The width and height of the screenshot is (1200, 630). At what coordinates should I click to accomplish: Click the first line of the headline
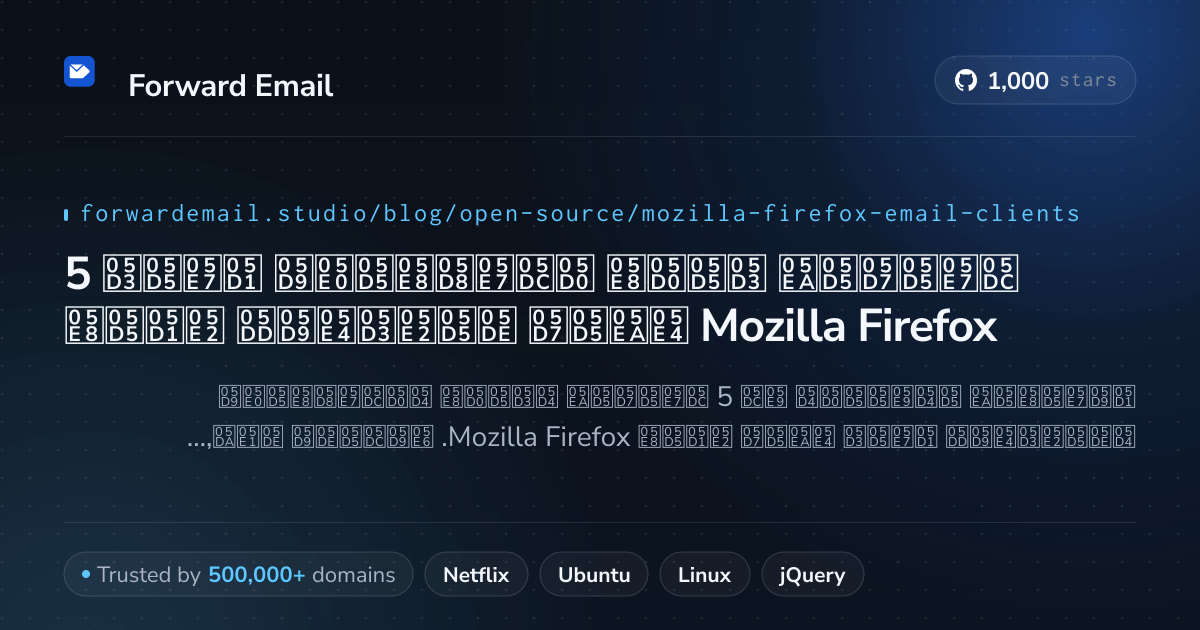click(x=541, y=272)
